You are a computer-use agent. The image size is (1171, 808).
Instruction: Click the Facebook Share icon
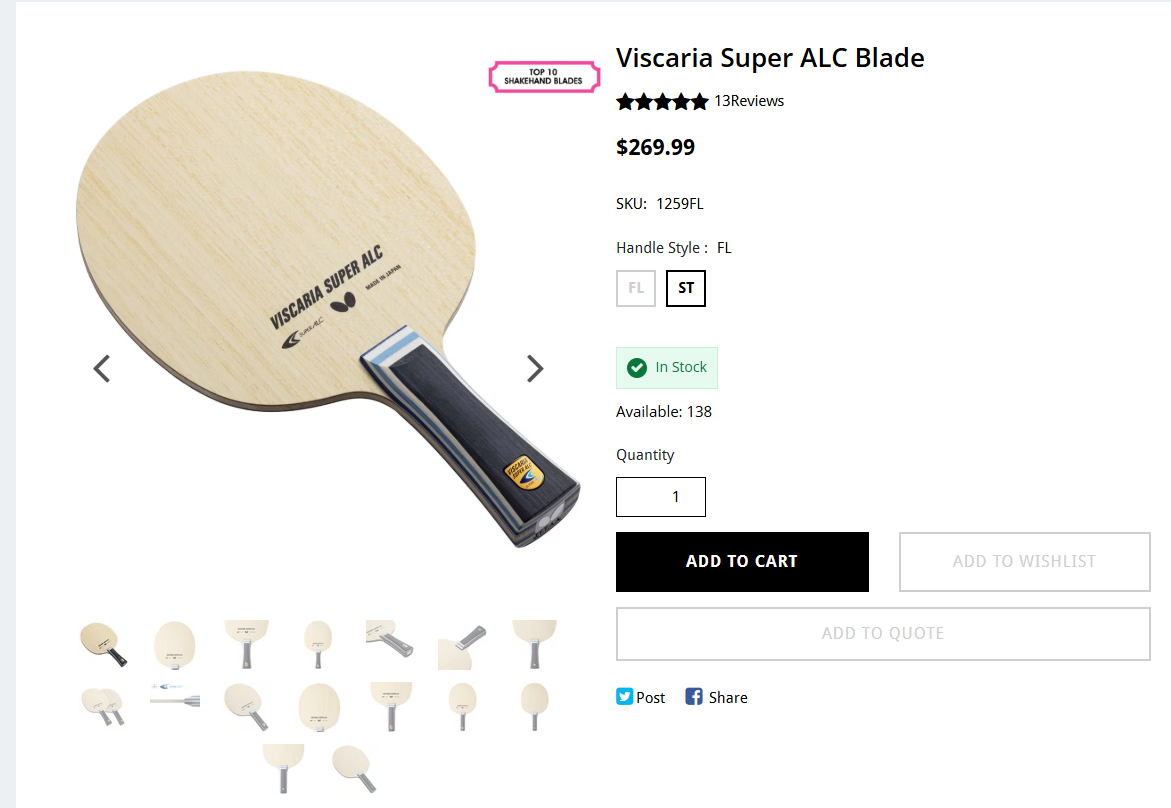(694, 697)
